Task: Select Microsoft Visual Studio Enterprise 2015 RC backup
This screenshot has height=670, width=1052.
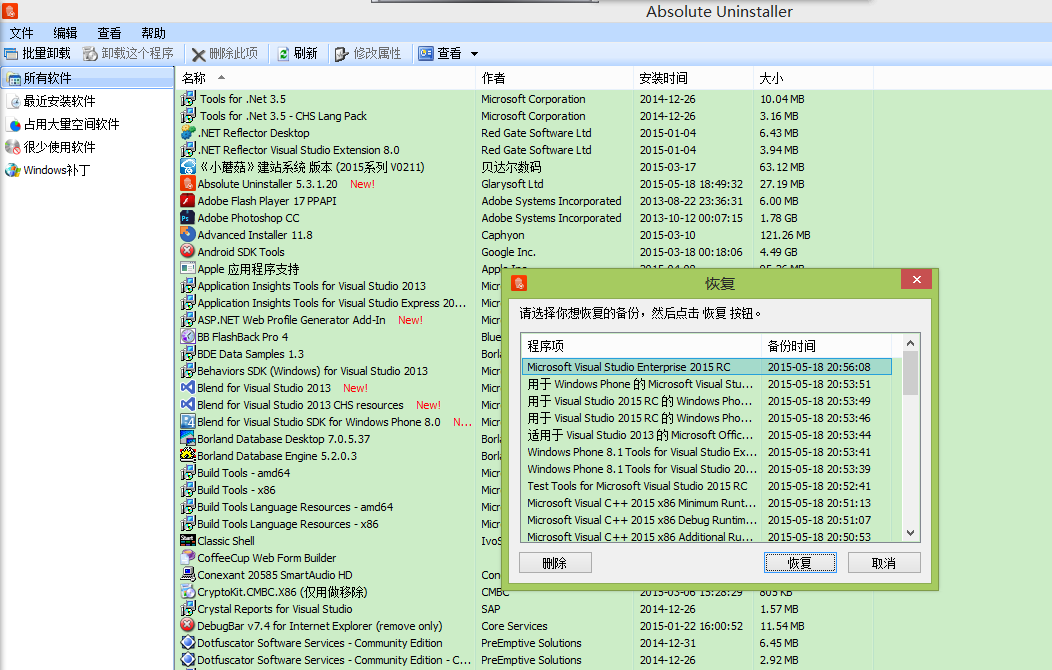Action: click(x=707, y=367)
